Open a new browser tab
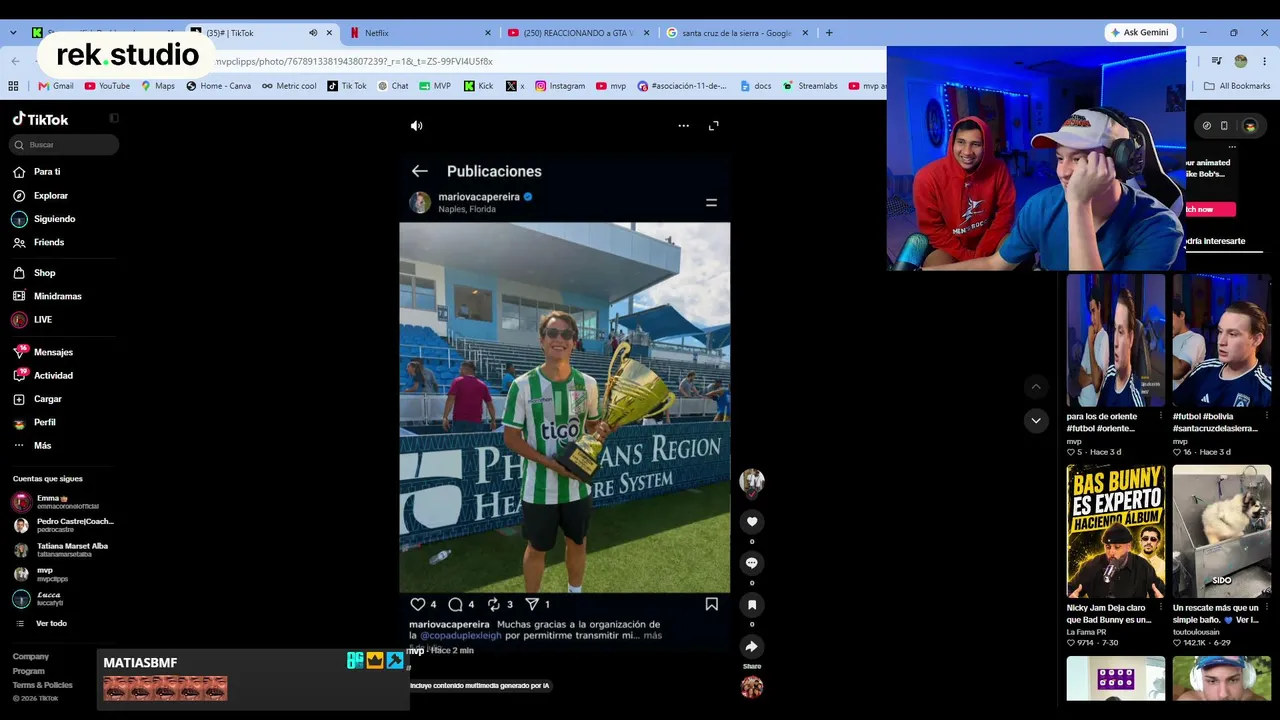 coord(829,33)
